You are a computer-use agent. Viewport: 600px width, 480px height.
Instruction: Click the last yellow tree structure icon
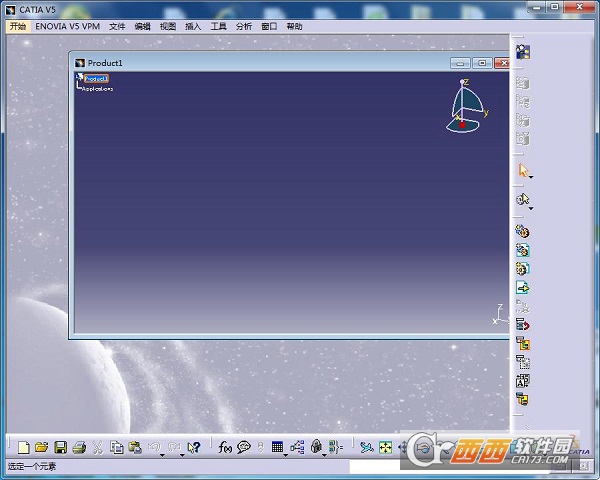523,399
